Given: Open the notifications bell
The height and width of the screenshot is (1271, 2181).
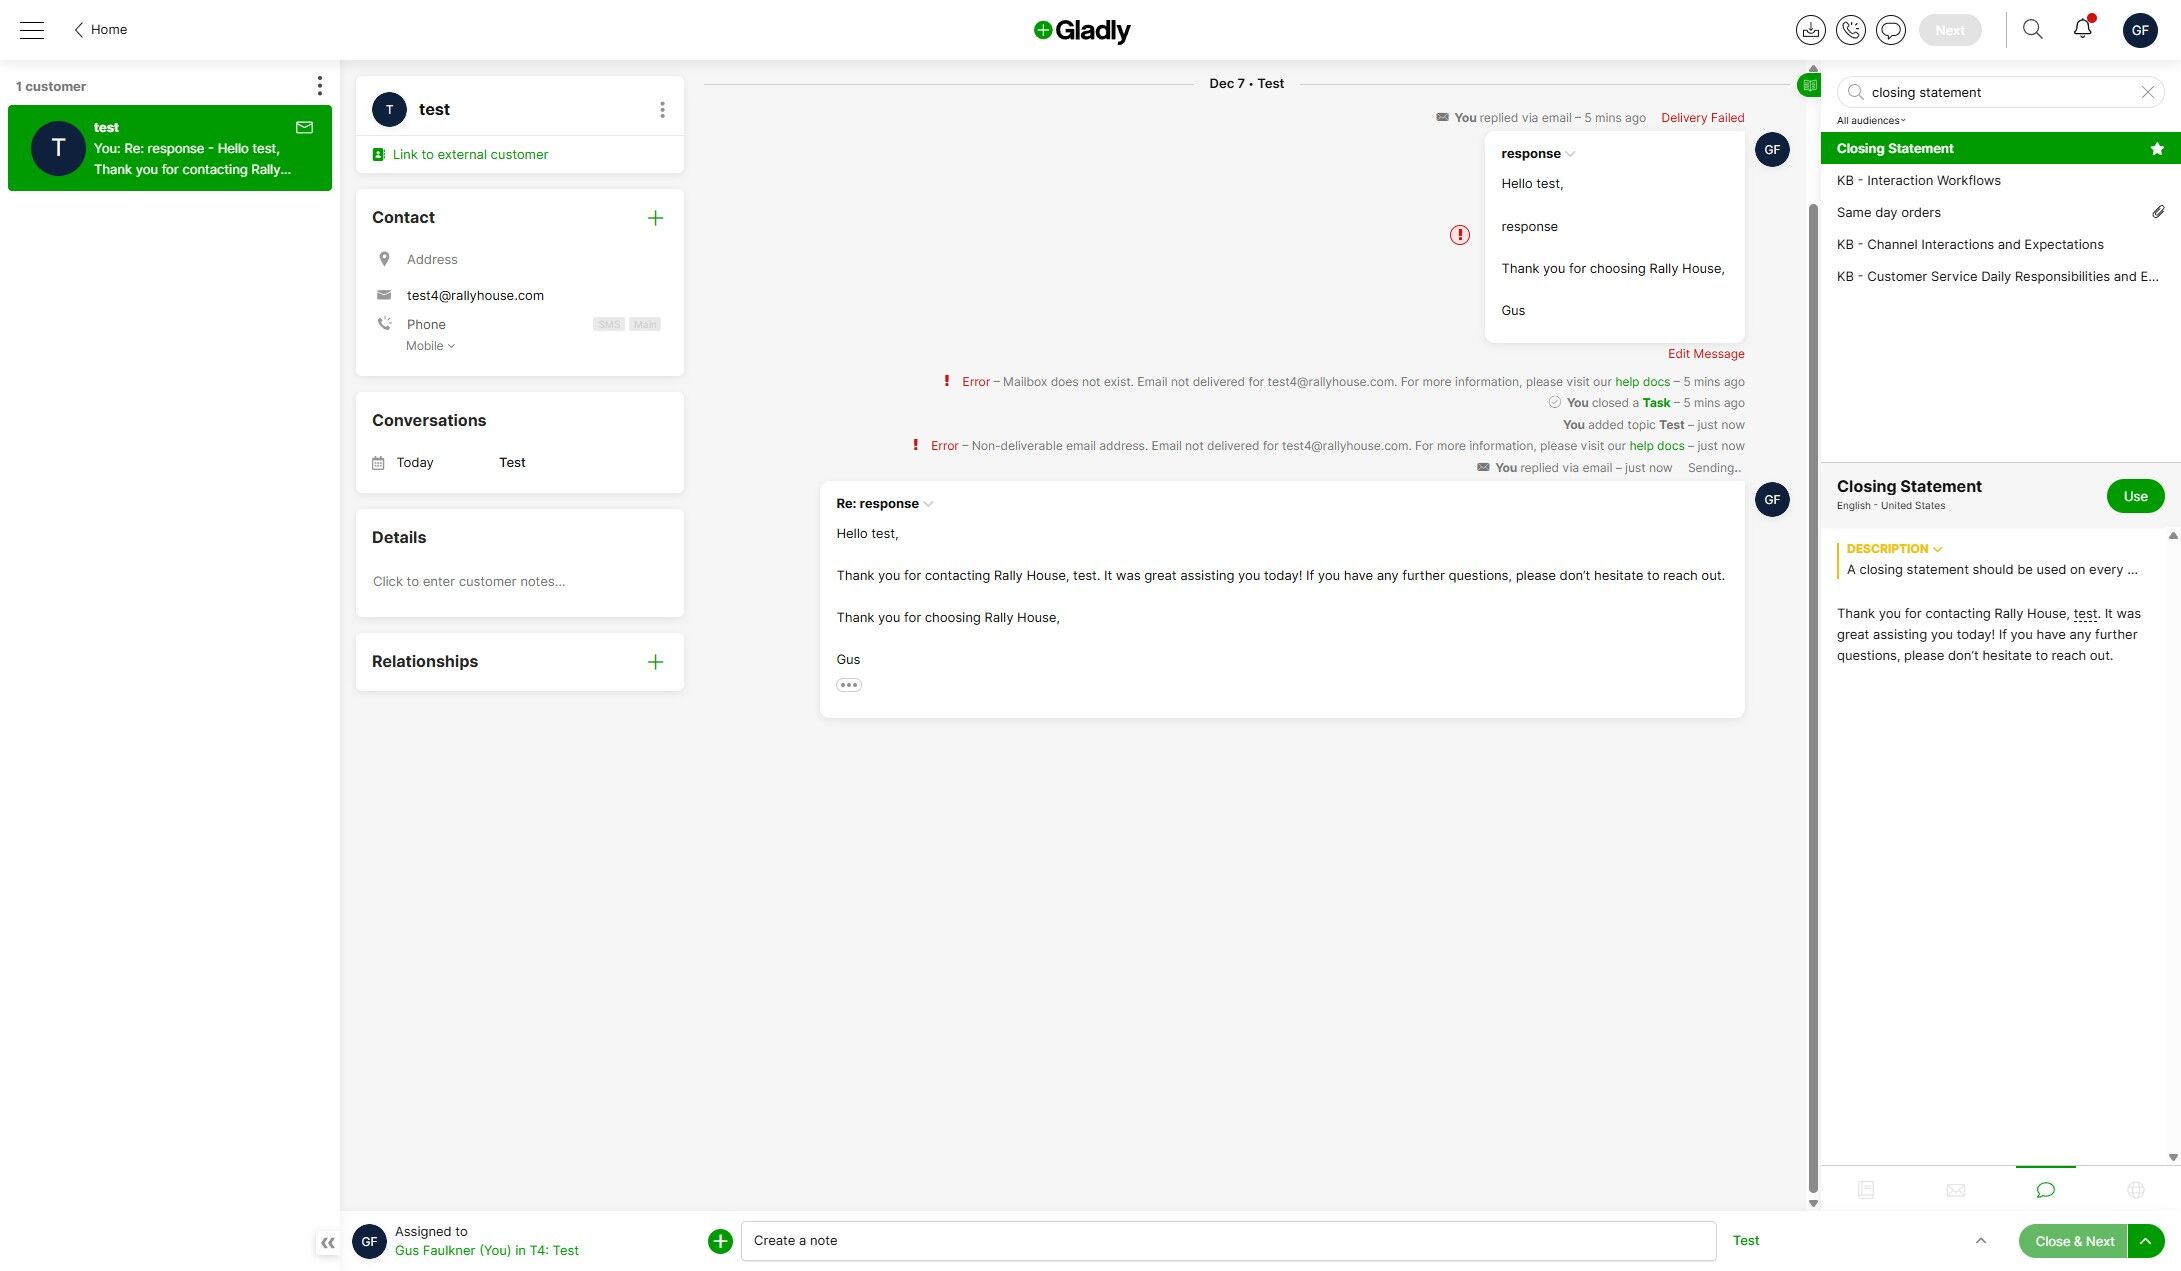Looking at the screenshot, I should tap(2083, 28).
